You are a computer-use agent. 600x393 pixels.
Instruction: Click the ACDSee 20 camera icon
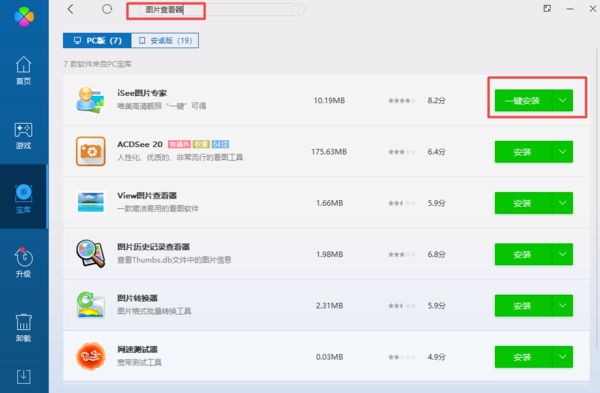pyautogui.click(x=90, y=152)
